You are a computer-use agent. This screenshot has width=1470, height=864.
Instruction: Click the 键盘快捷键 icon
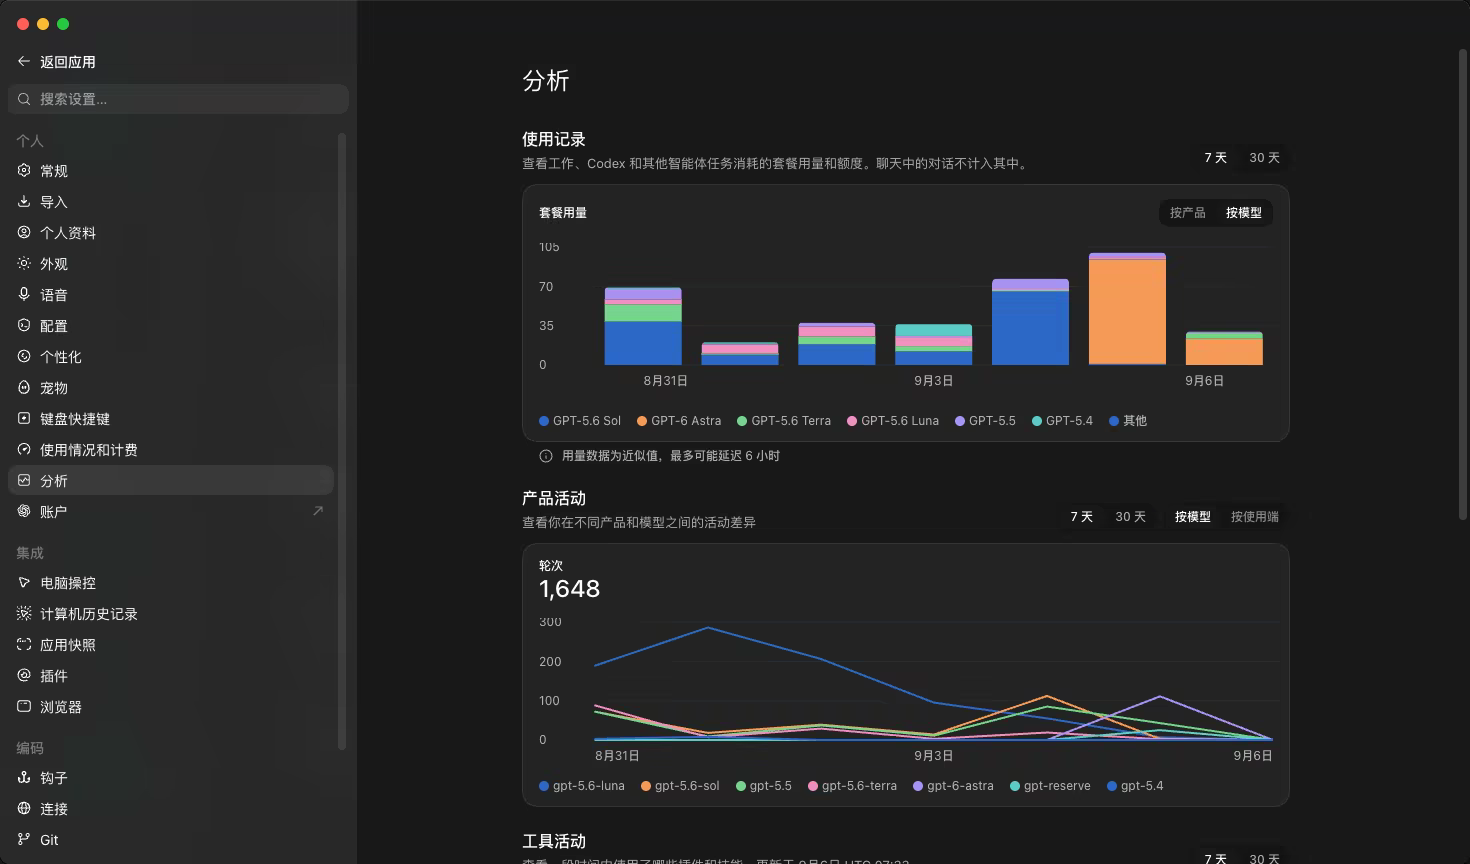[x=24, y=419]
